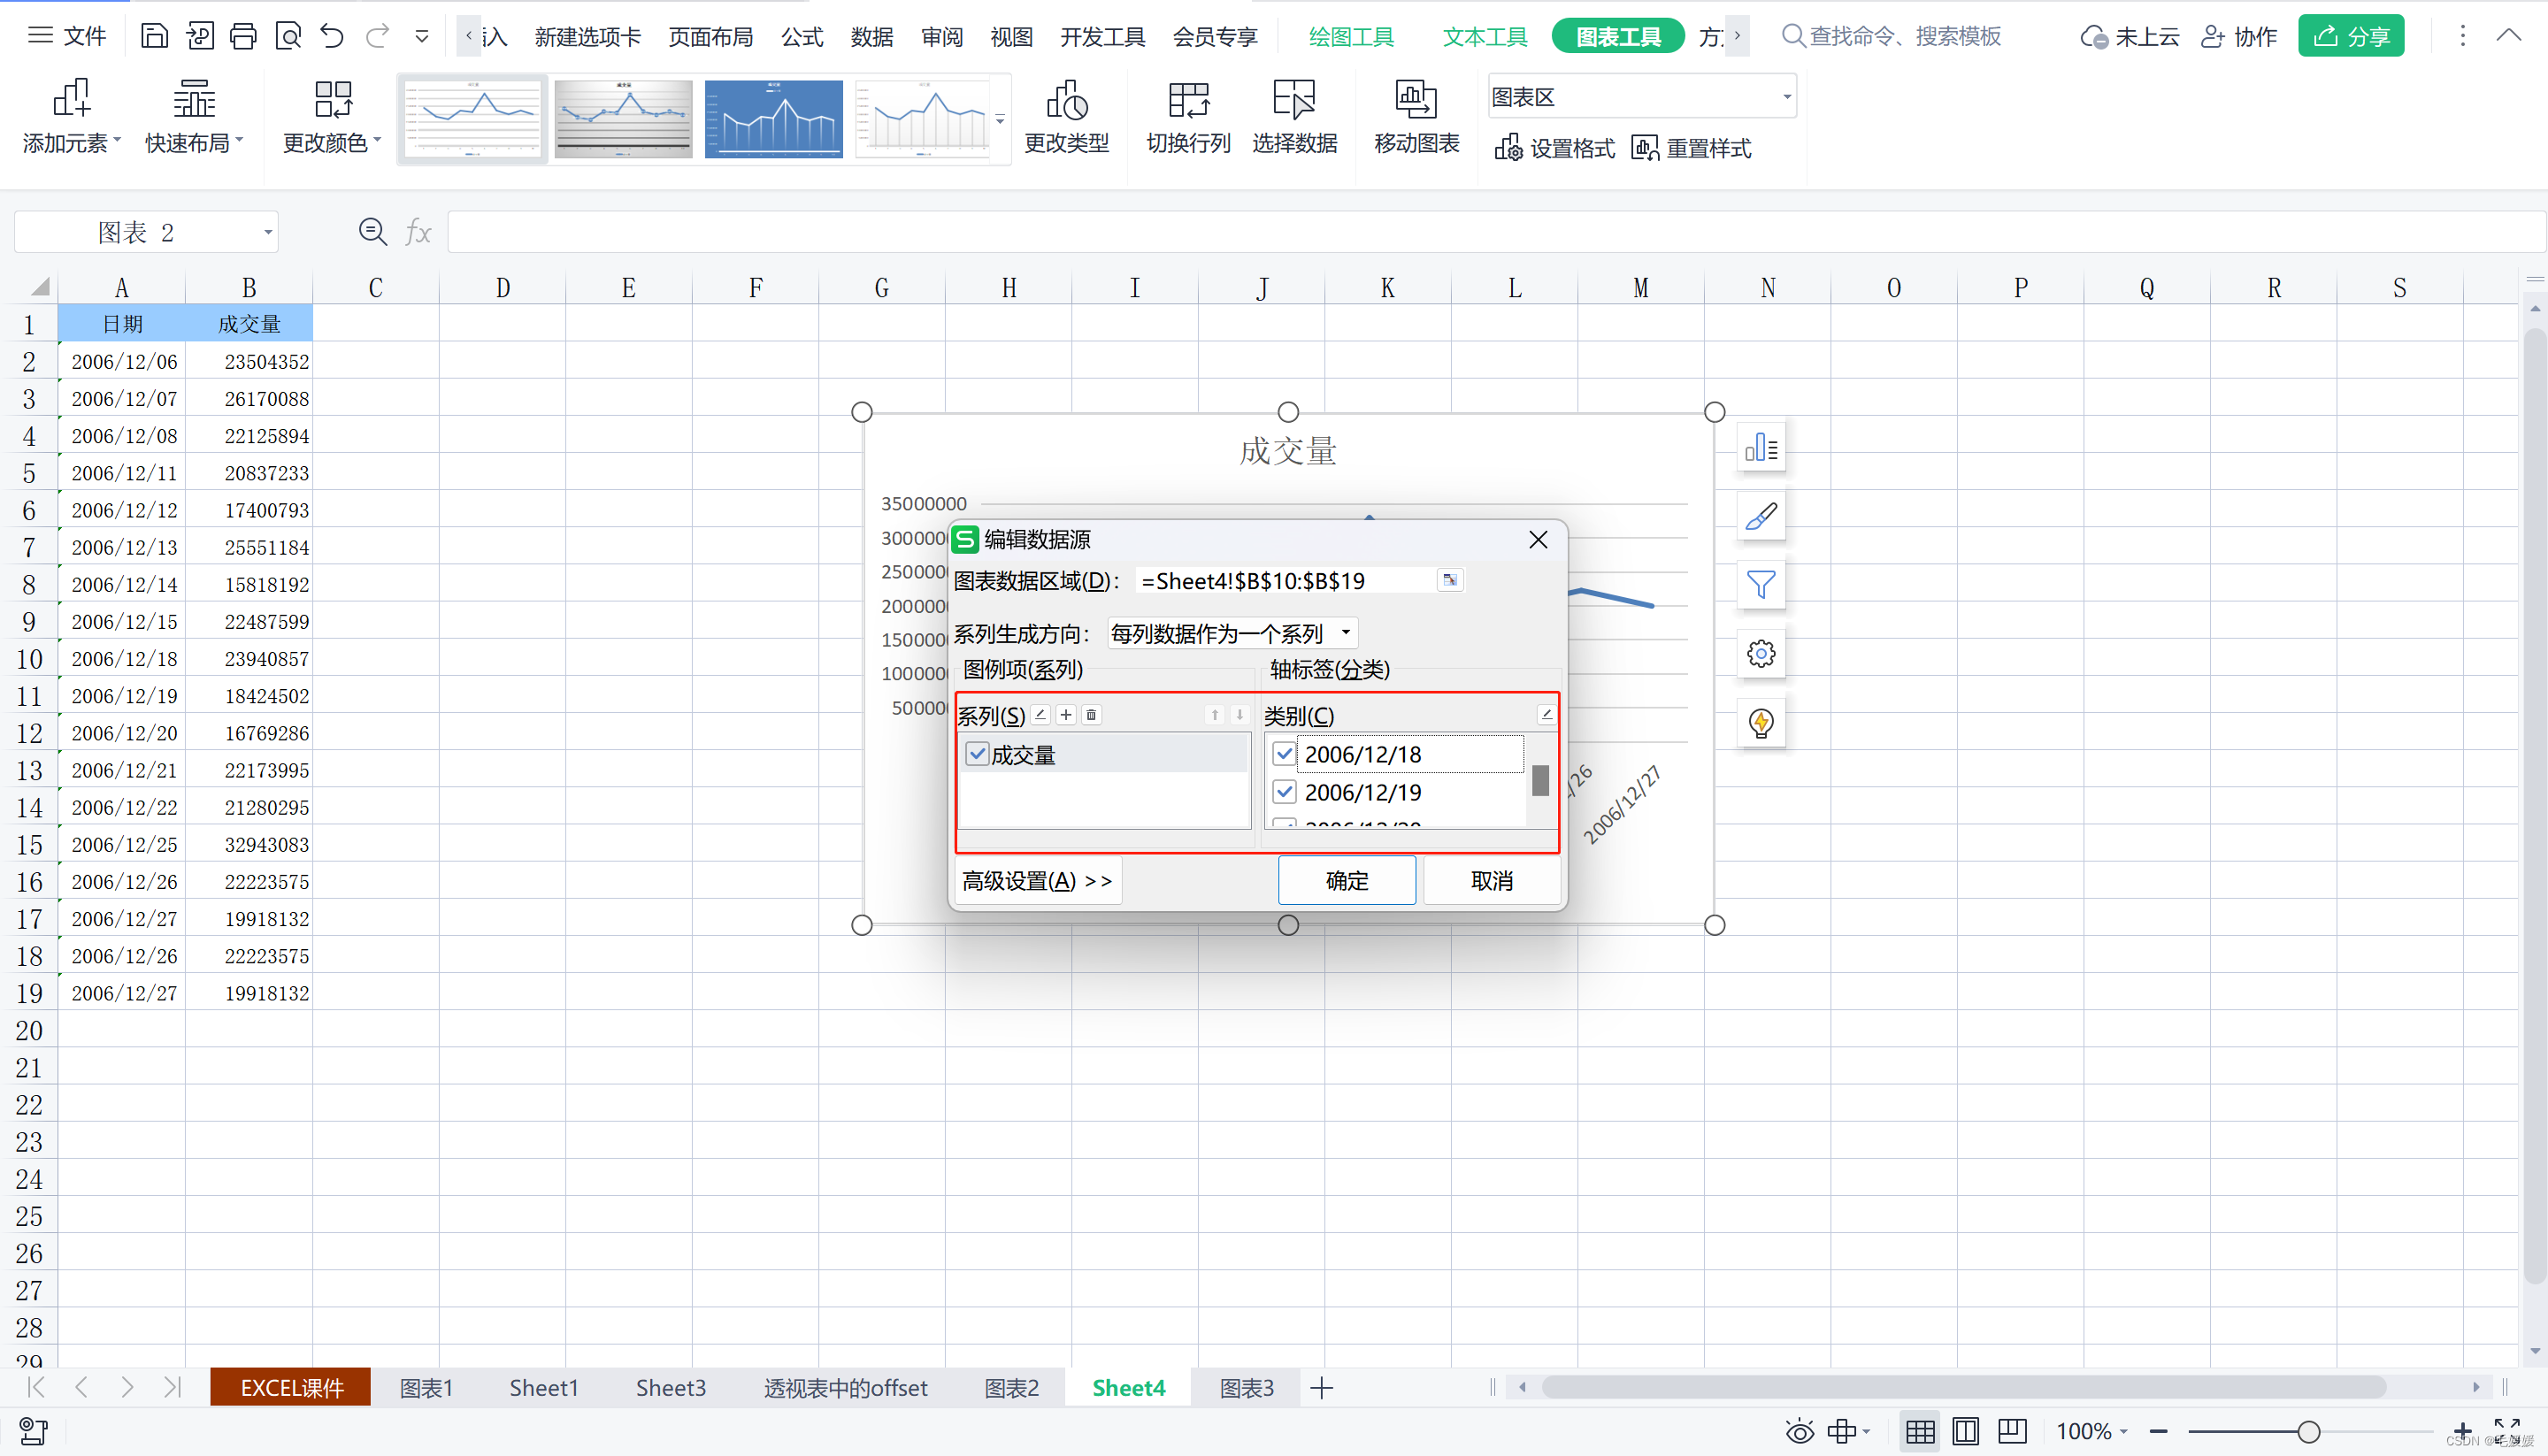
Task: Click chart style brush side button
Action: [1761, 516]
